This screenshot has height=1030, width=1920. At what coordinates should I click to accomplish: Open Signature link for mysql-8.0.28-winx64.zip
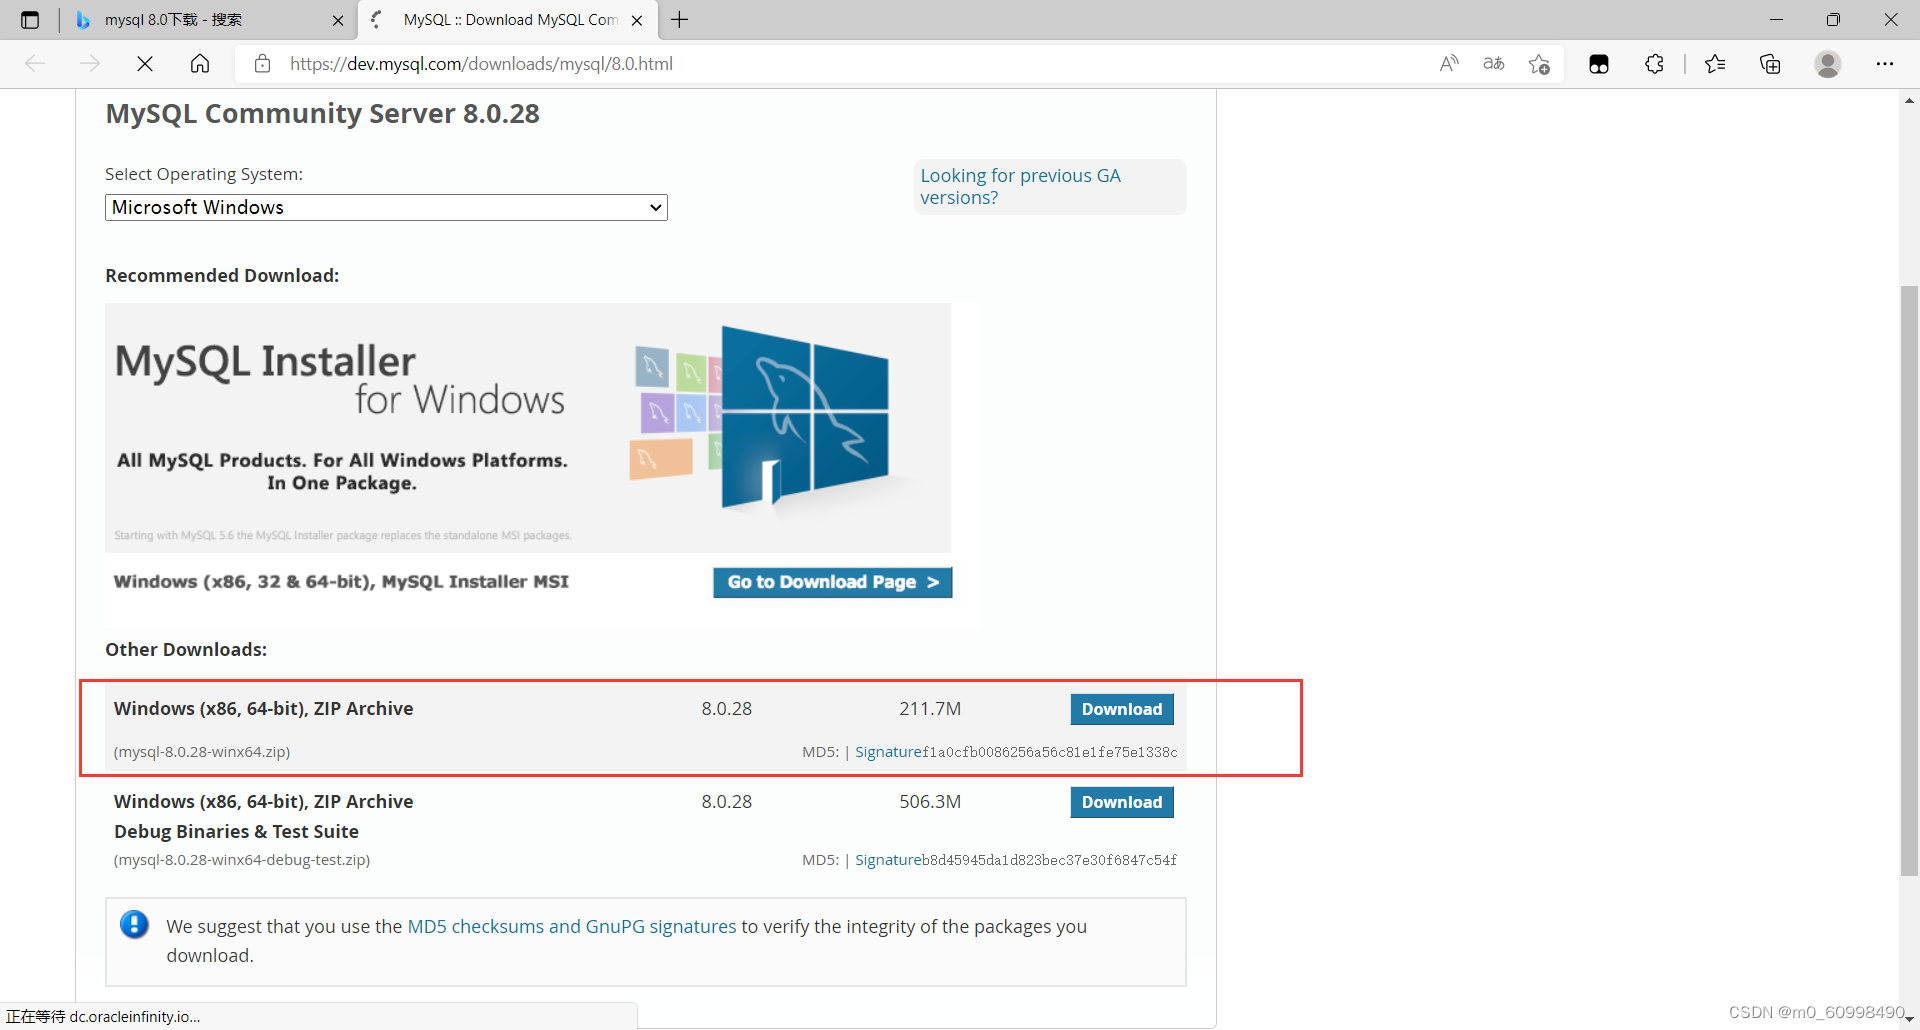point(888,752)
